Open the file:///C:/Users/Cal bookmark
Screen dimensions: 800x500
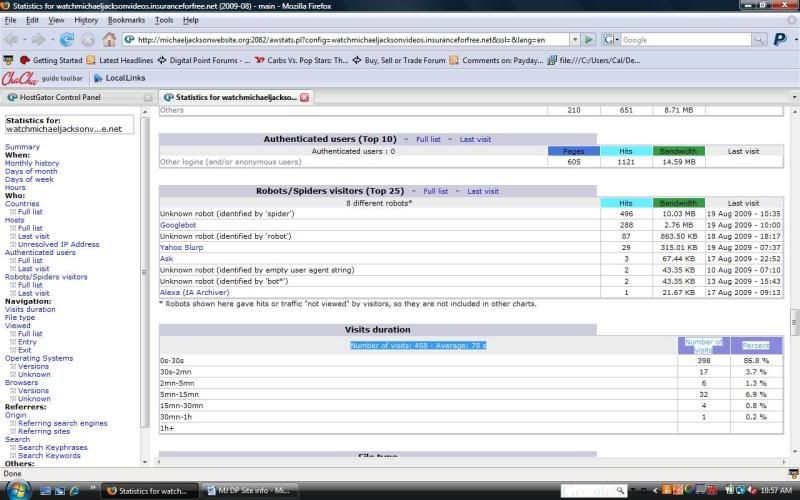coord(593,60)
